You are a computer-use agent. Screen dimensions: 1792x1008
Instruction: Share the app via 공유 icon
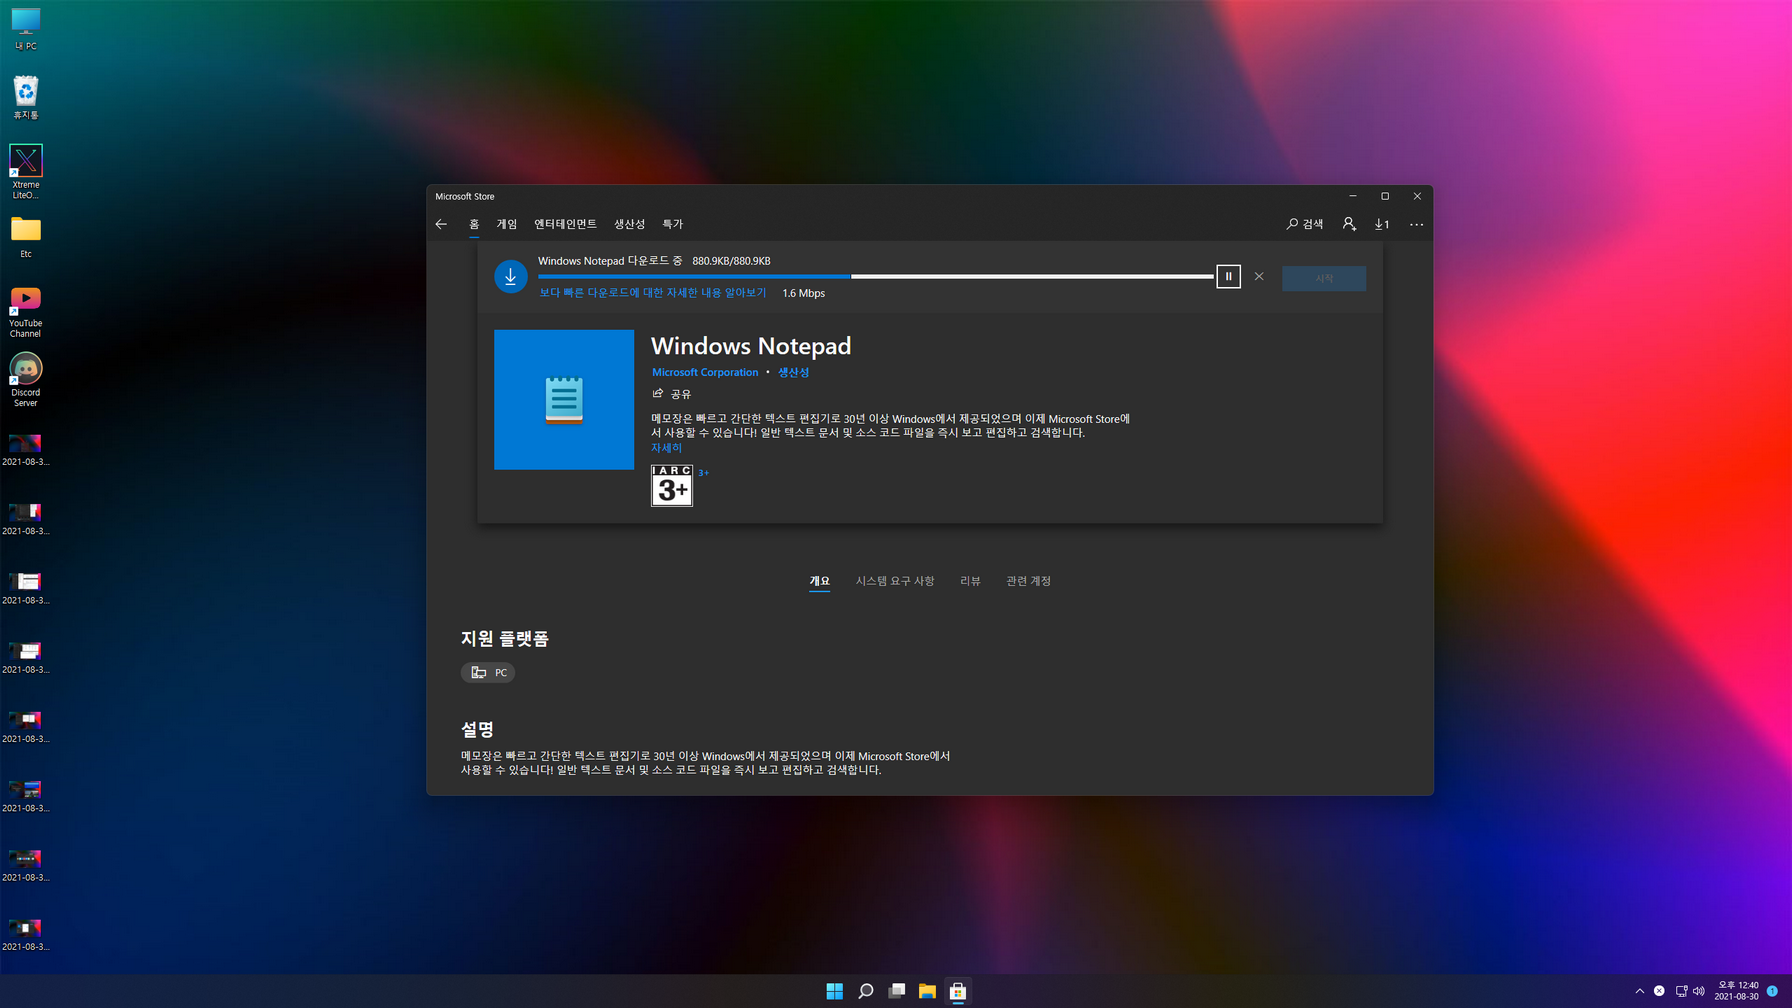(672, 394)
